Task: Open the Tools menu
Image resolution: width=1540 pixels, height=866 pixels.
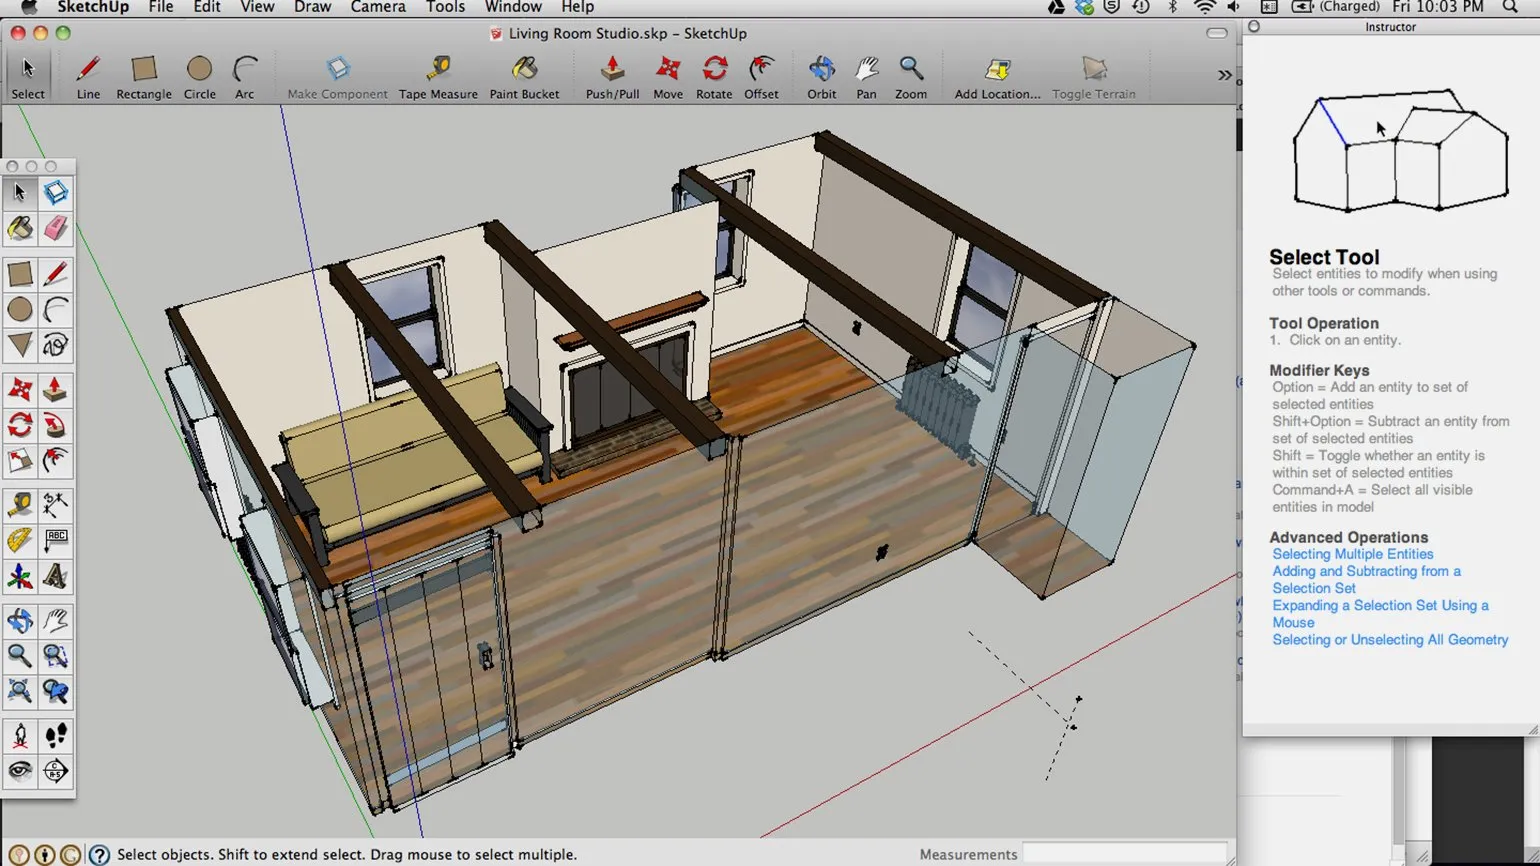Action: (x=445, y=7)
